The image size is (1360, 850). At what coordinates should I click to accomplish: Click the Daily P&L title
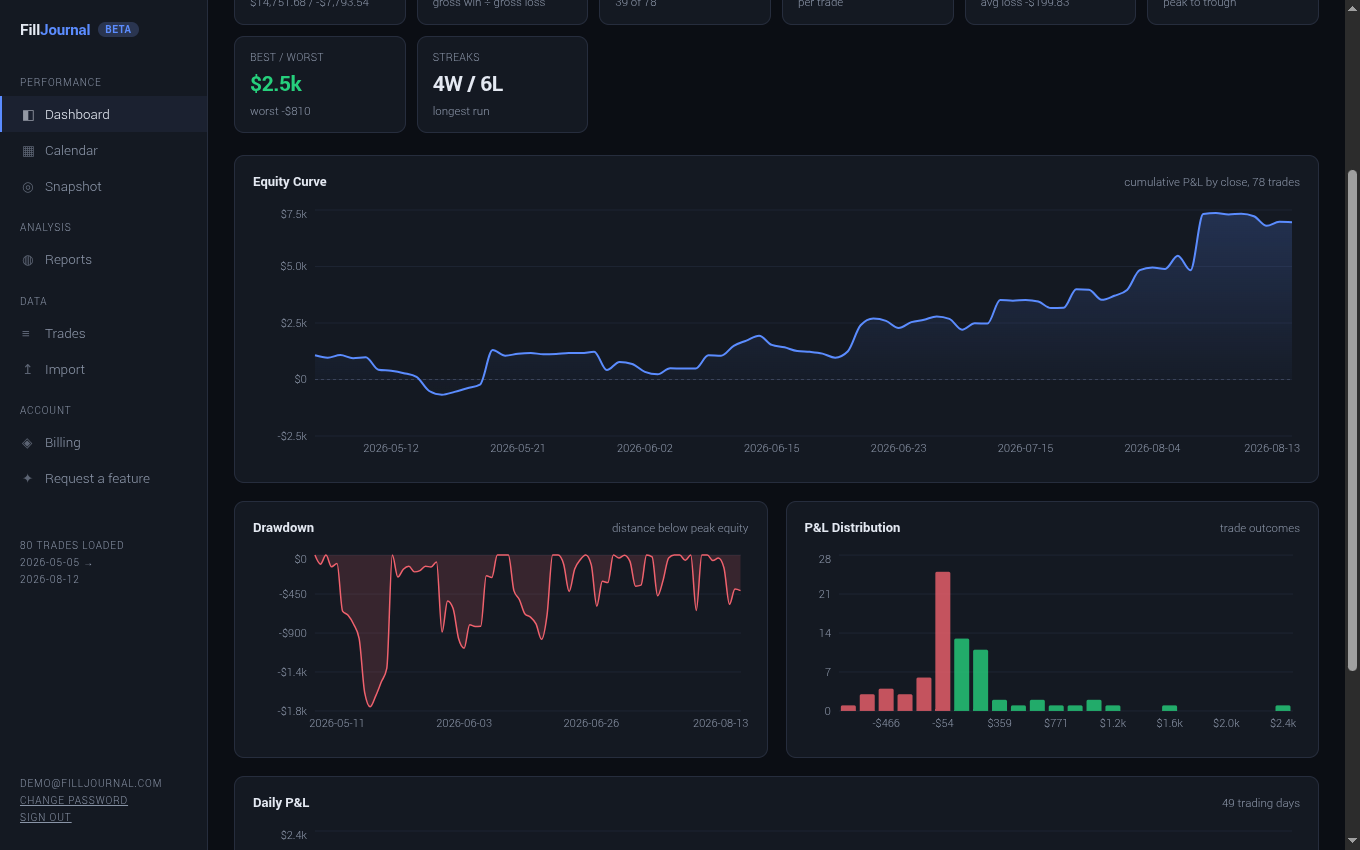click(281, 803)
